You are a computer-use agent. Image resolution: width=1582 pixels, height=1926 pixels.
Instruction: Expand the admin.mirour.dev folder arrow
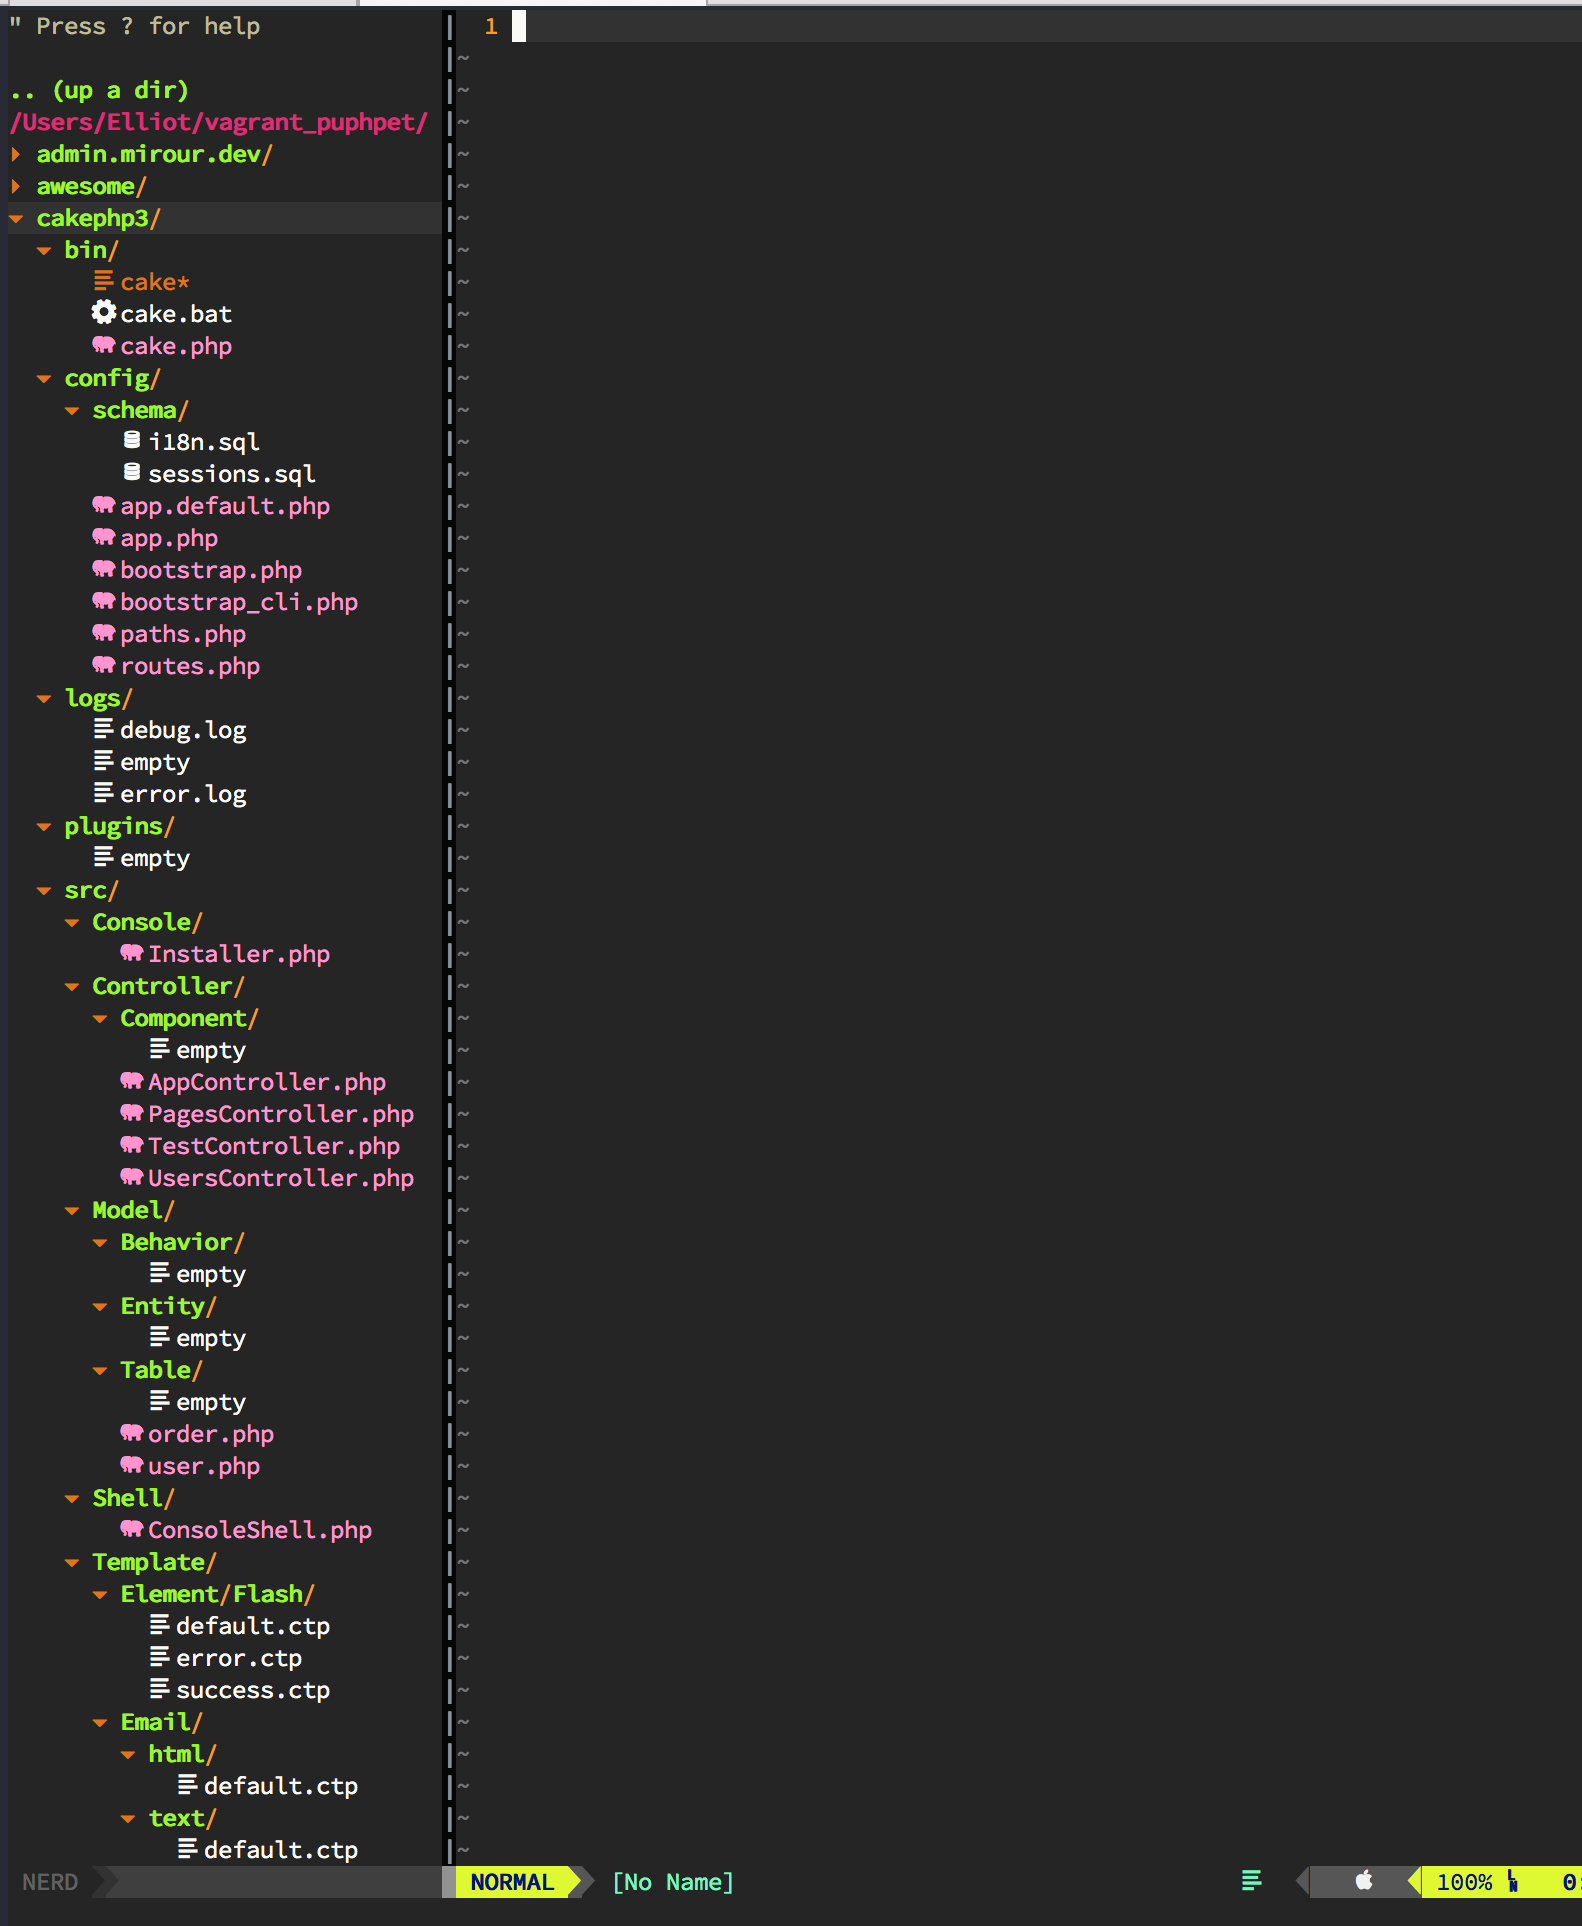point(16,154)
